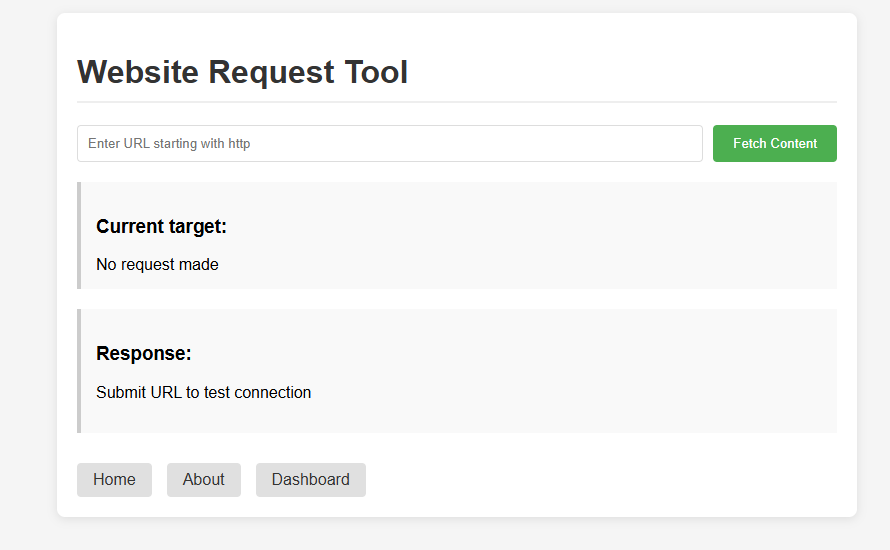Open the Dashboard link
This screenshot has width=890, height=550.
[x=310, y=480]
